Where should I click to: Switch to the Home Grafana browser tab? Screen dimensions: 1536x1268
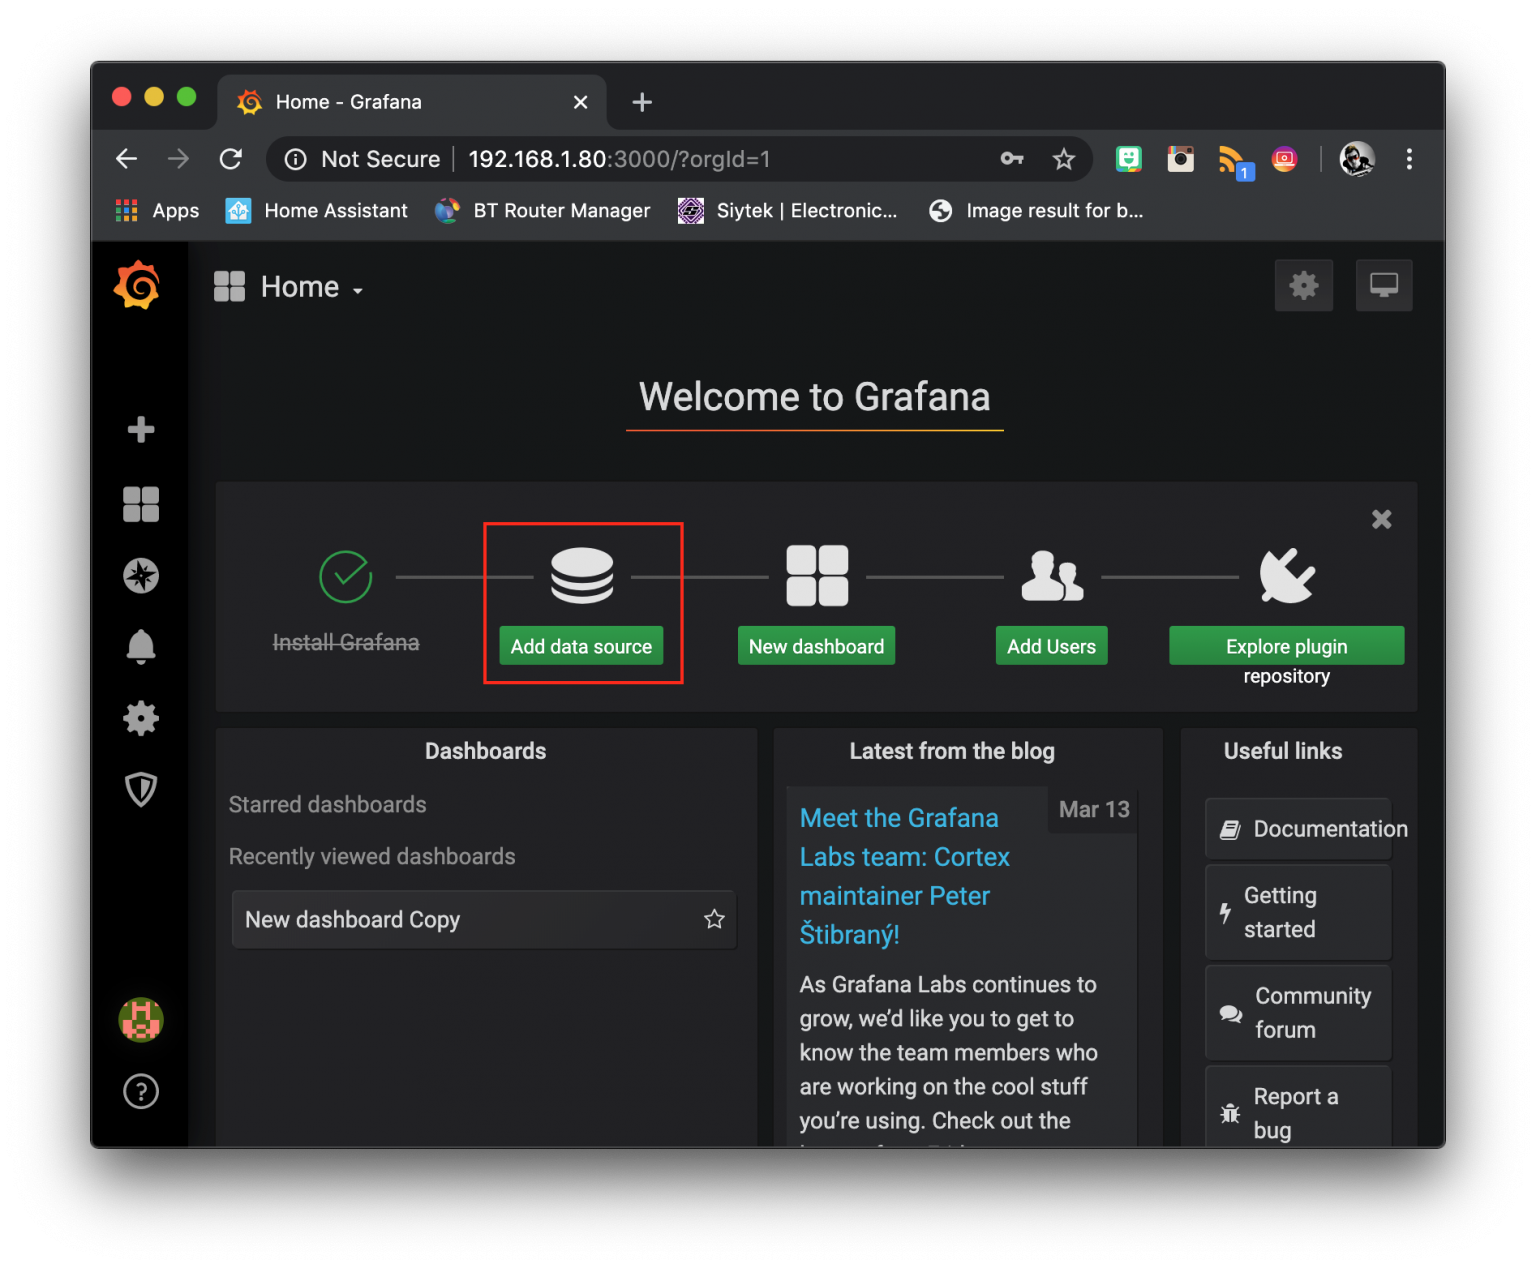click(x=348, y=101)
